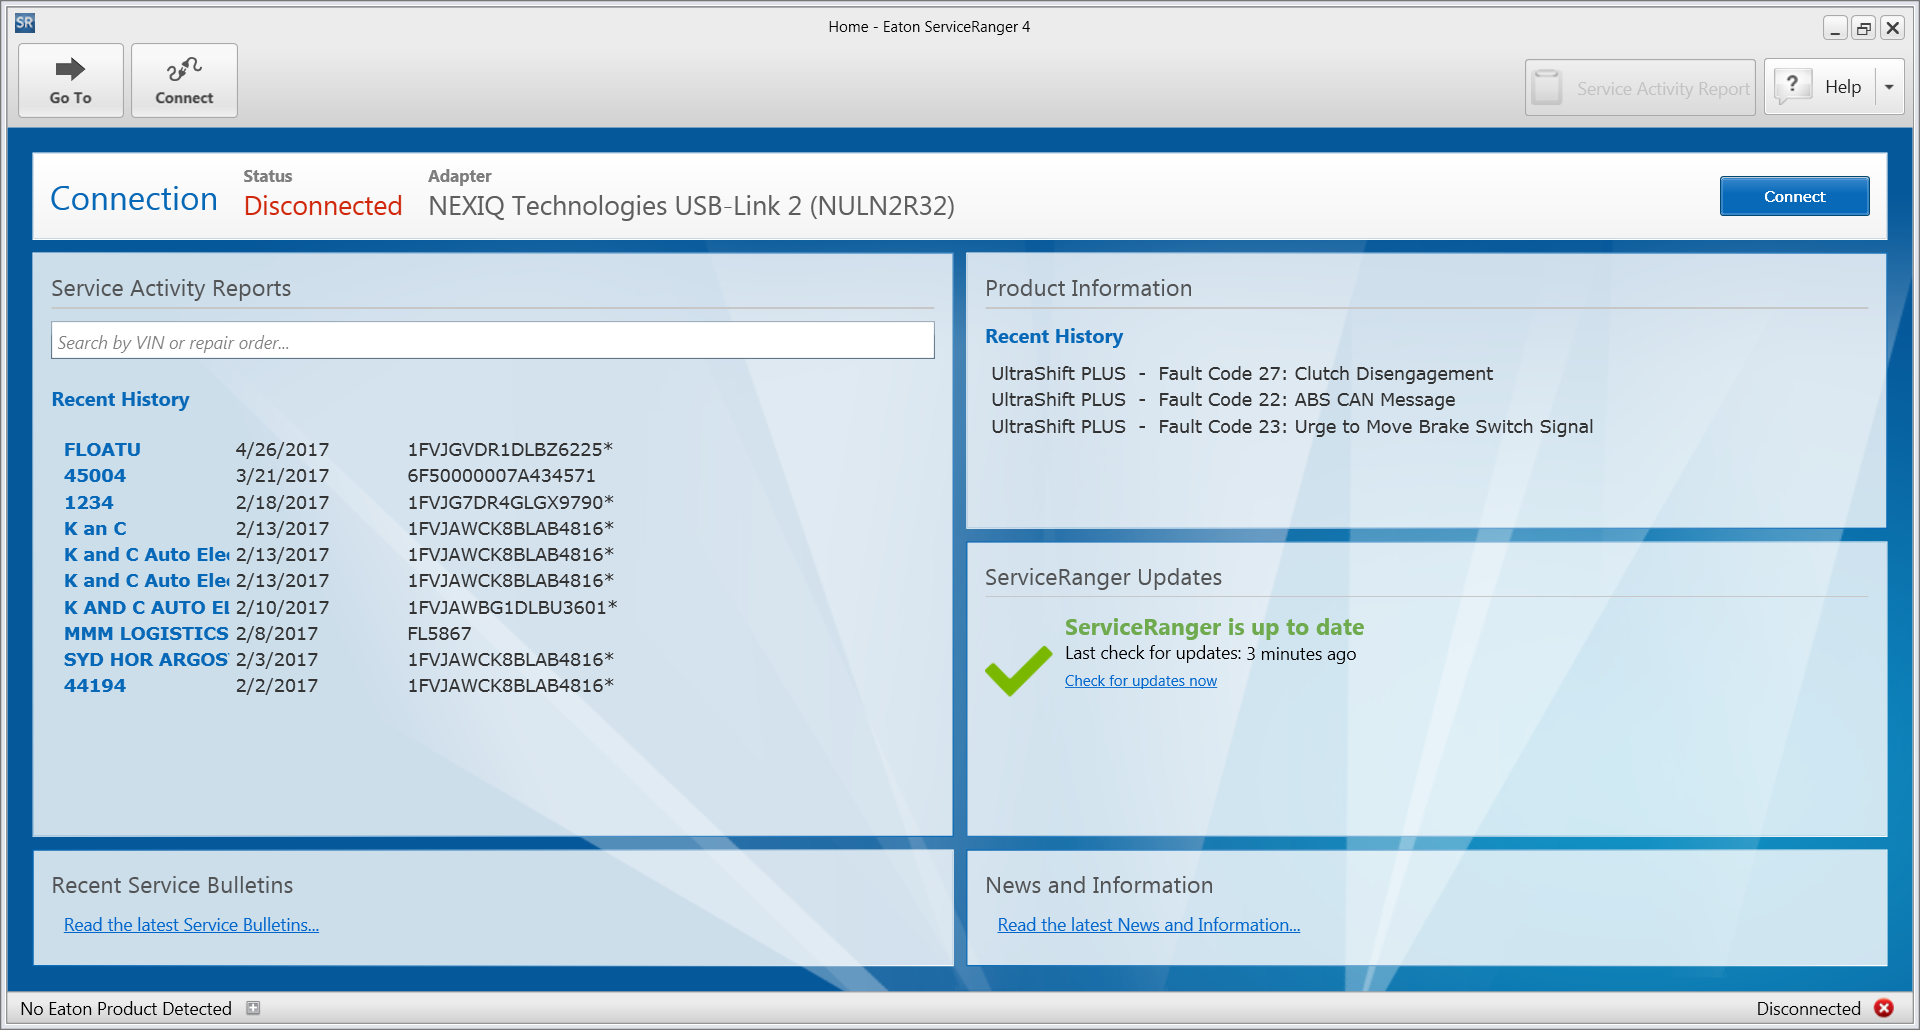
Task: Expand the Help dropdown arrow
Action: coord(1889,87)
